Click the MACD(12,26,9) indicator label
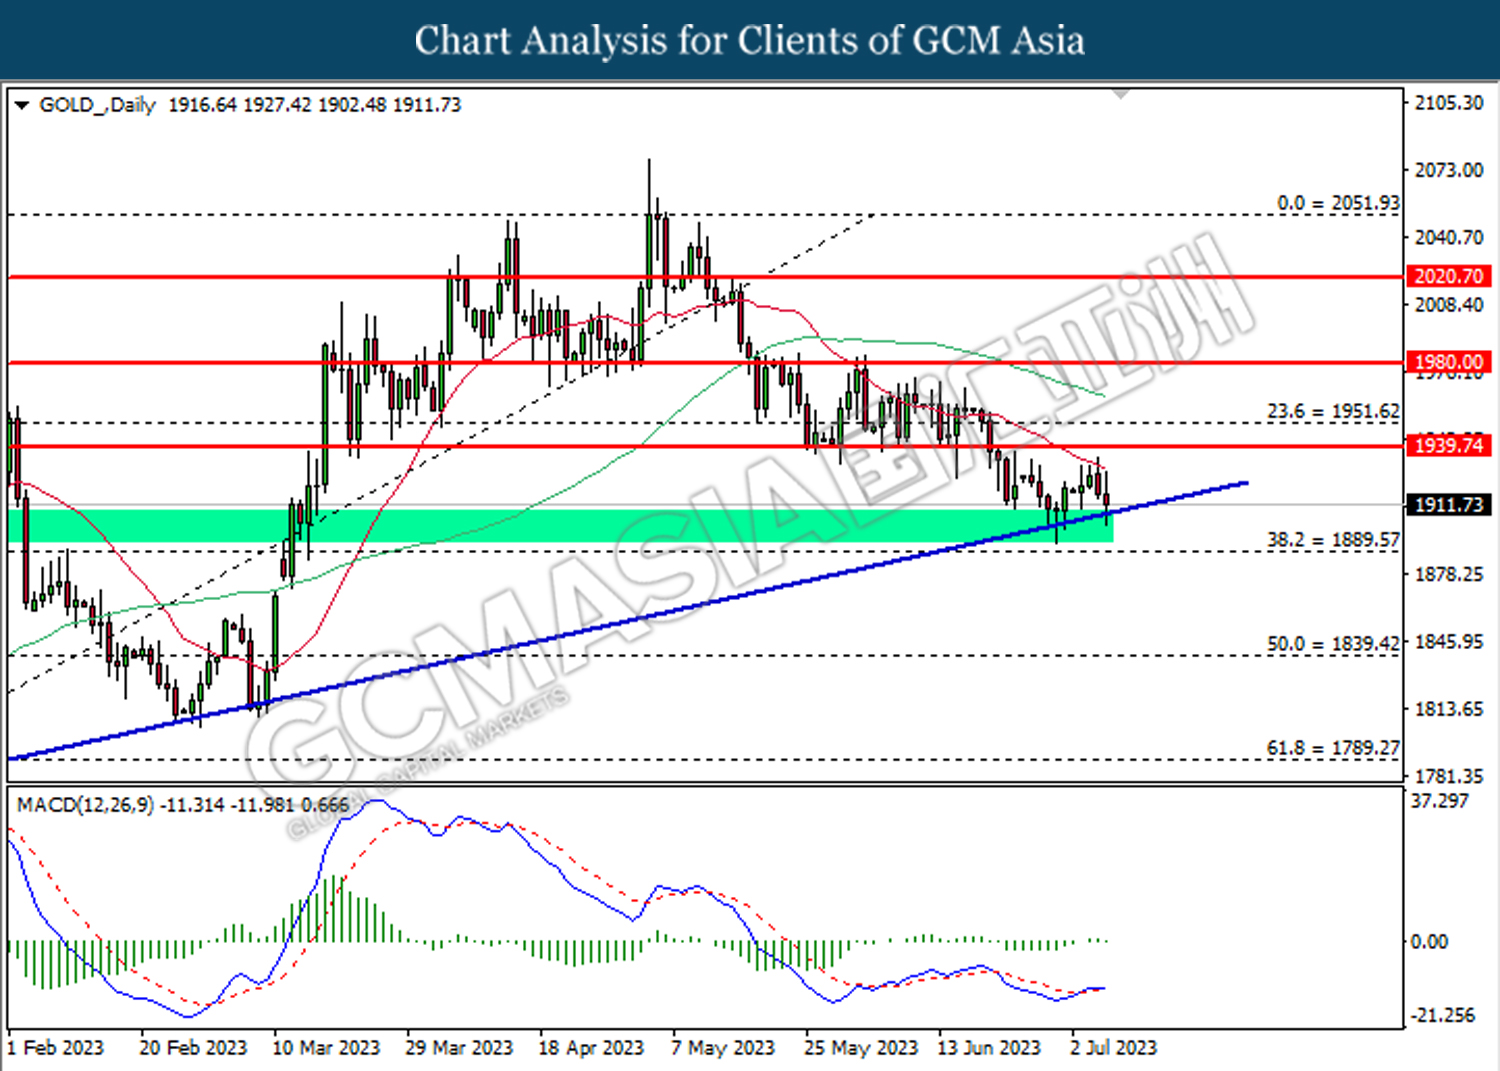 [x=85, y=805]
